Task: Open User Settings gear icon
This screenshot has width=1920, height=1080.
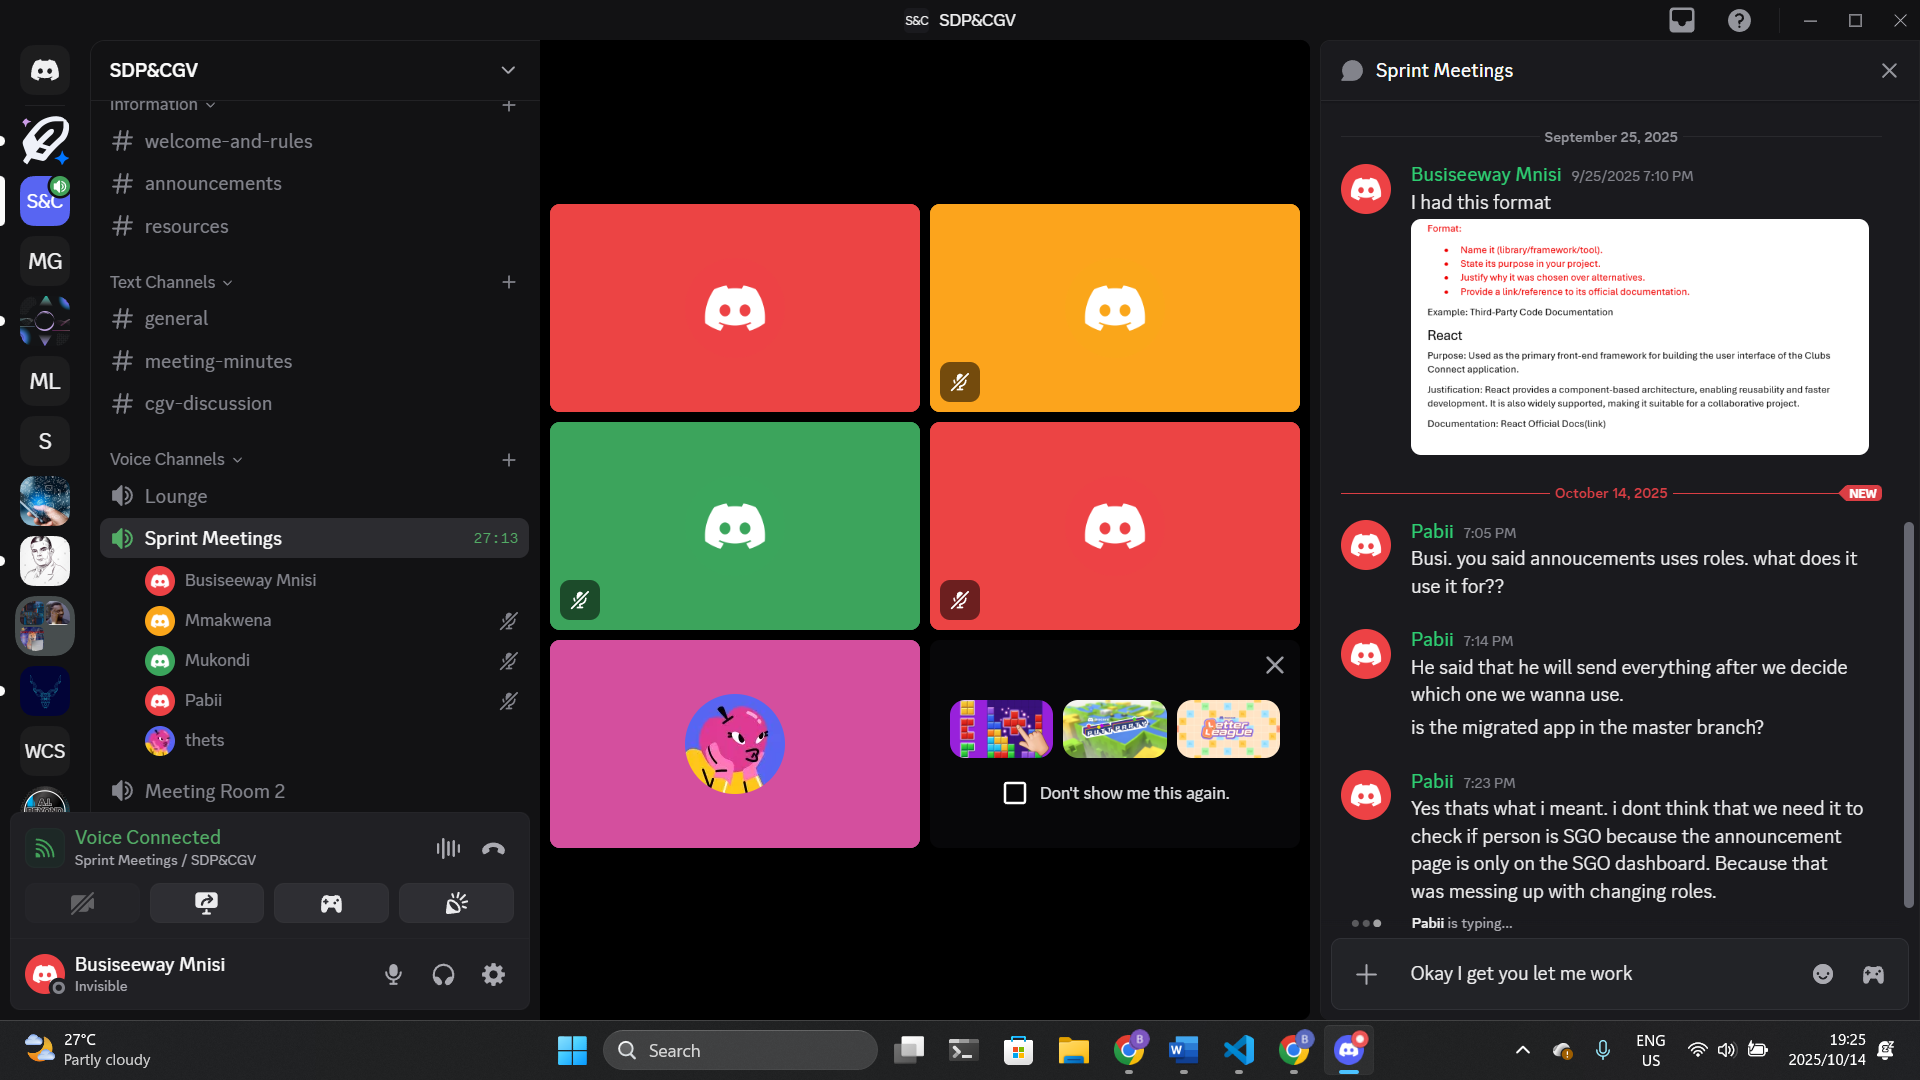Action: tap(493, 974)
